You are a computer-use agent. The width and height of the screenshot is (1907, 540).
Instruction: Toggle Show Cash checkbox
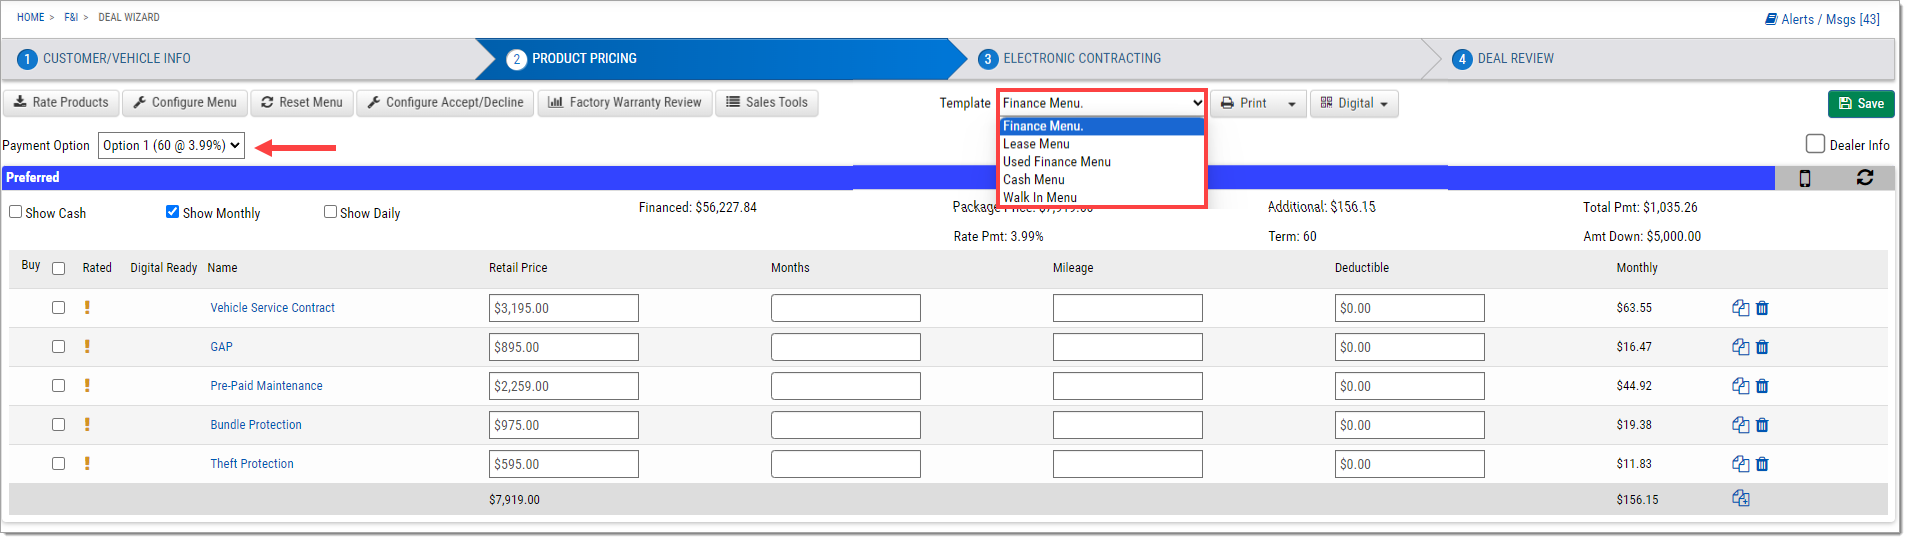16,212
